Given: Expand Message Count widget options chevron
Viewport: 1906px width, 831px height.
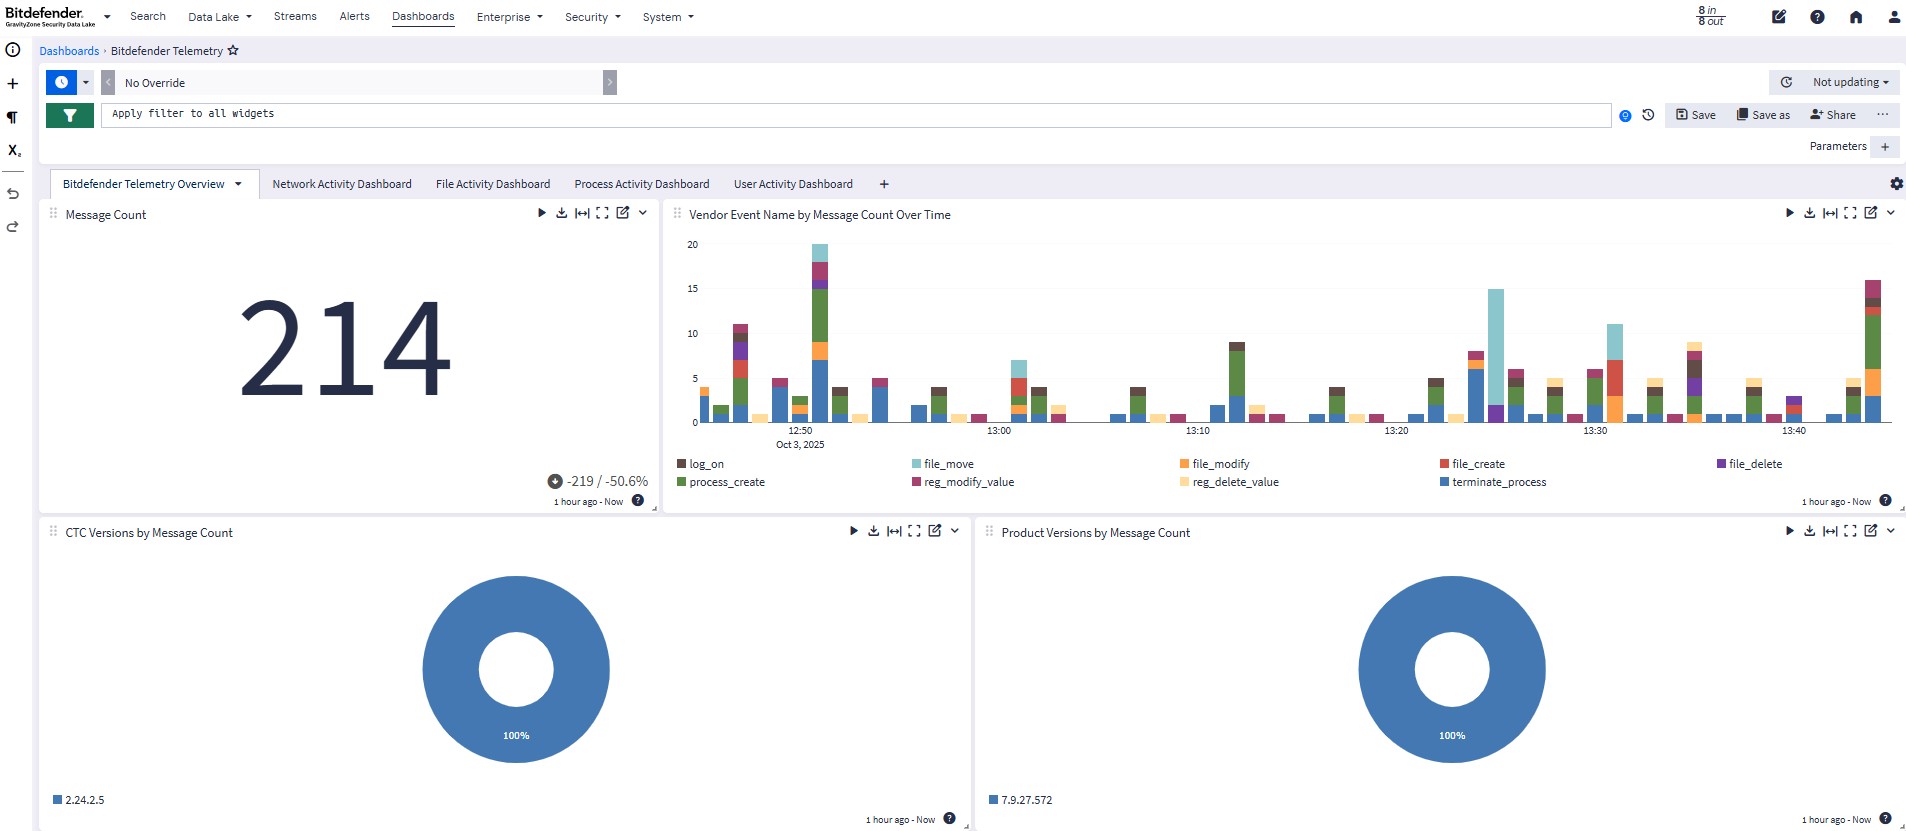Looking at the screenshot, I should coord(643,213).
